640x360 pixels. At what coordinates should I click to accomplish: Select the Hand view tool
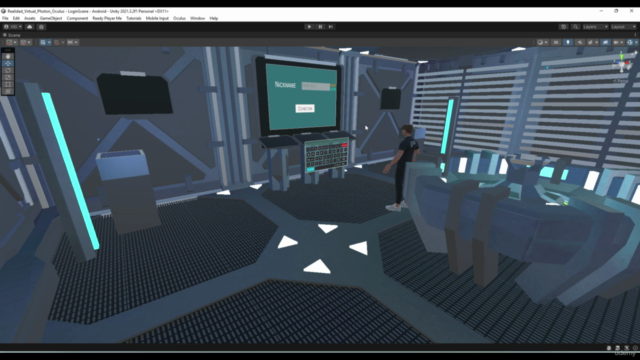(x=8, y=56)
